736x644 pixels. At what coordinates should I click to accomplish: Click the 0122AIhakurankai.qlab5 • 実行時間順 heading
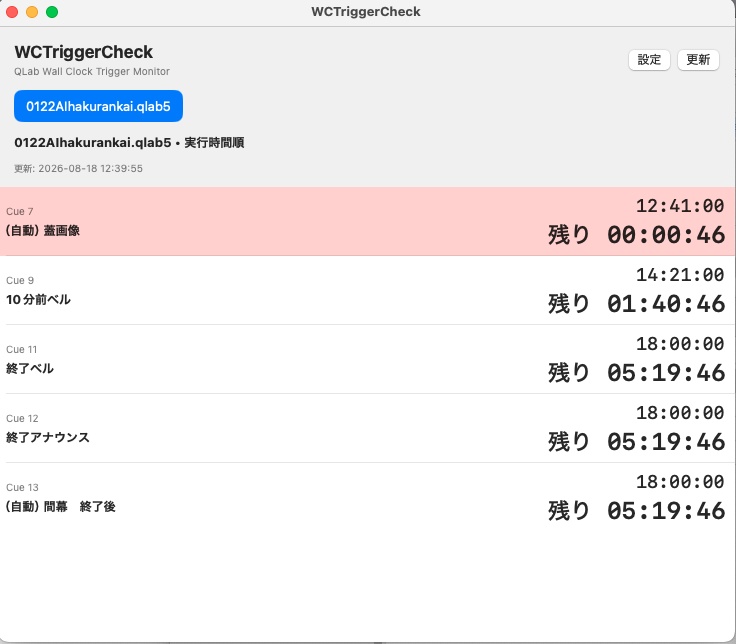(x=129, y=142)
